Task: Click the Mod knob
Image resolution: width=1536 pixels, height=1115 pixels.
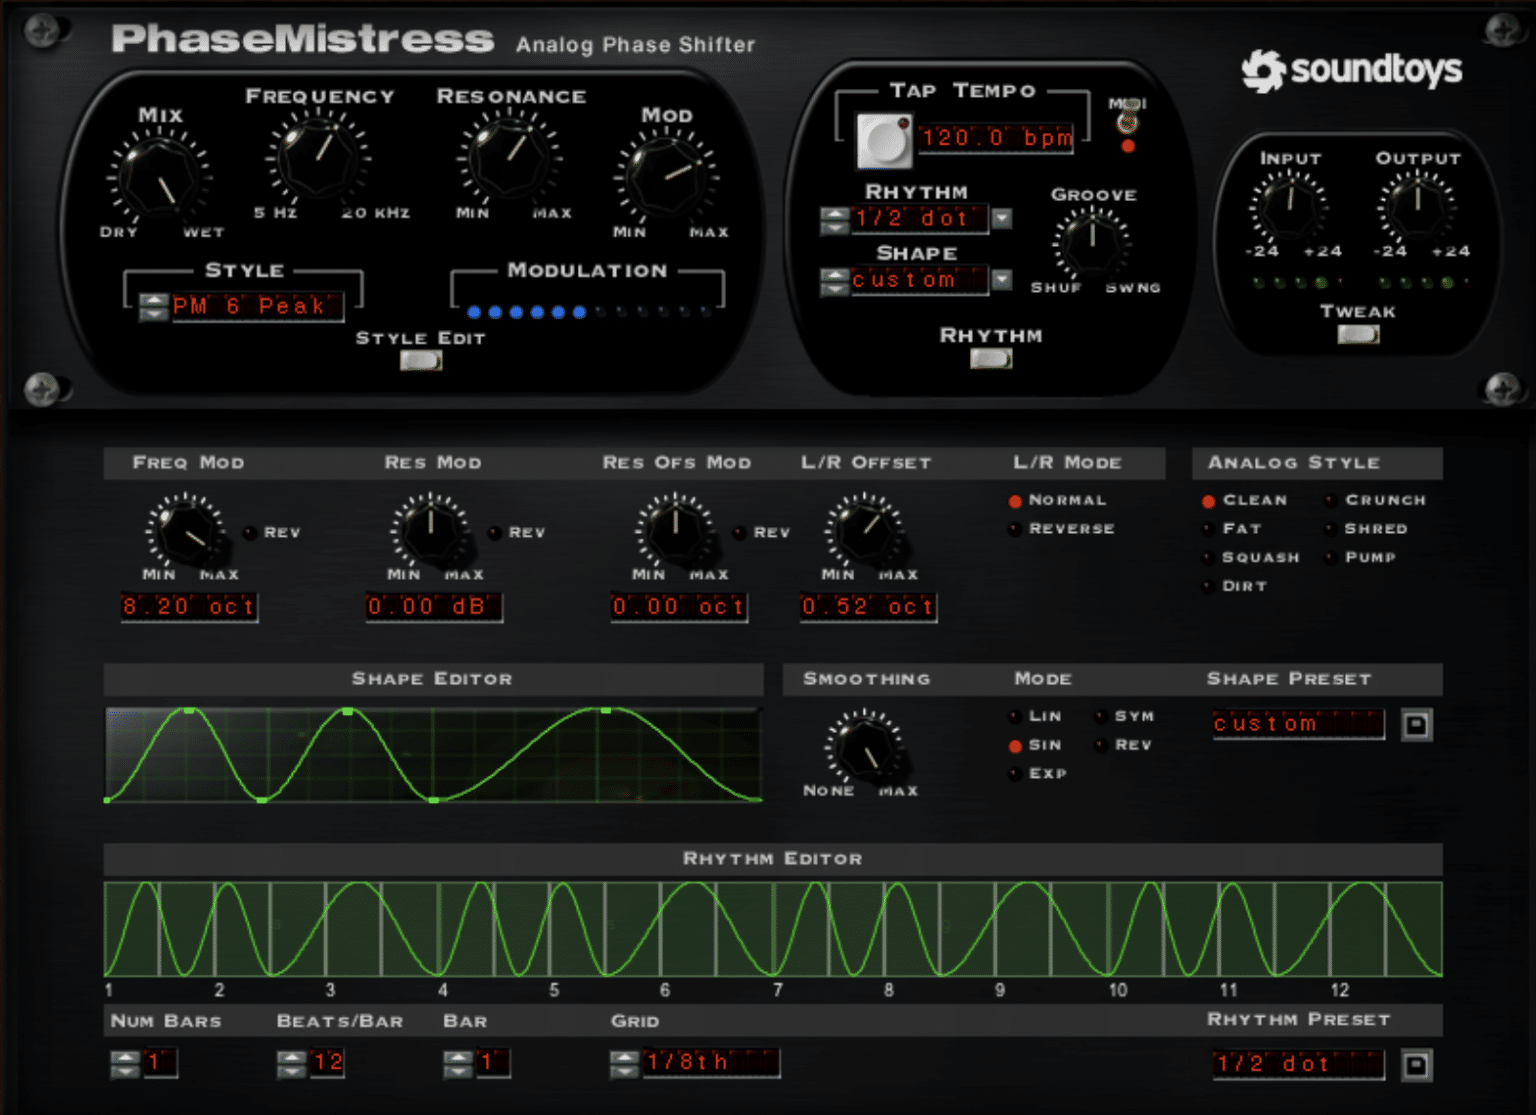Action: pos(666,178)
